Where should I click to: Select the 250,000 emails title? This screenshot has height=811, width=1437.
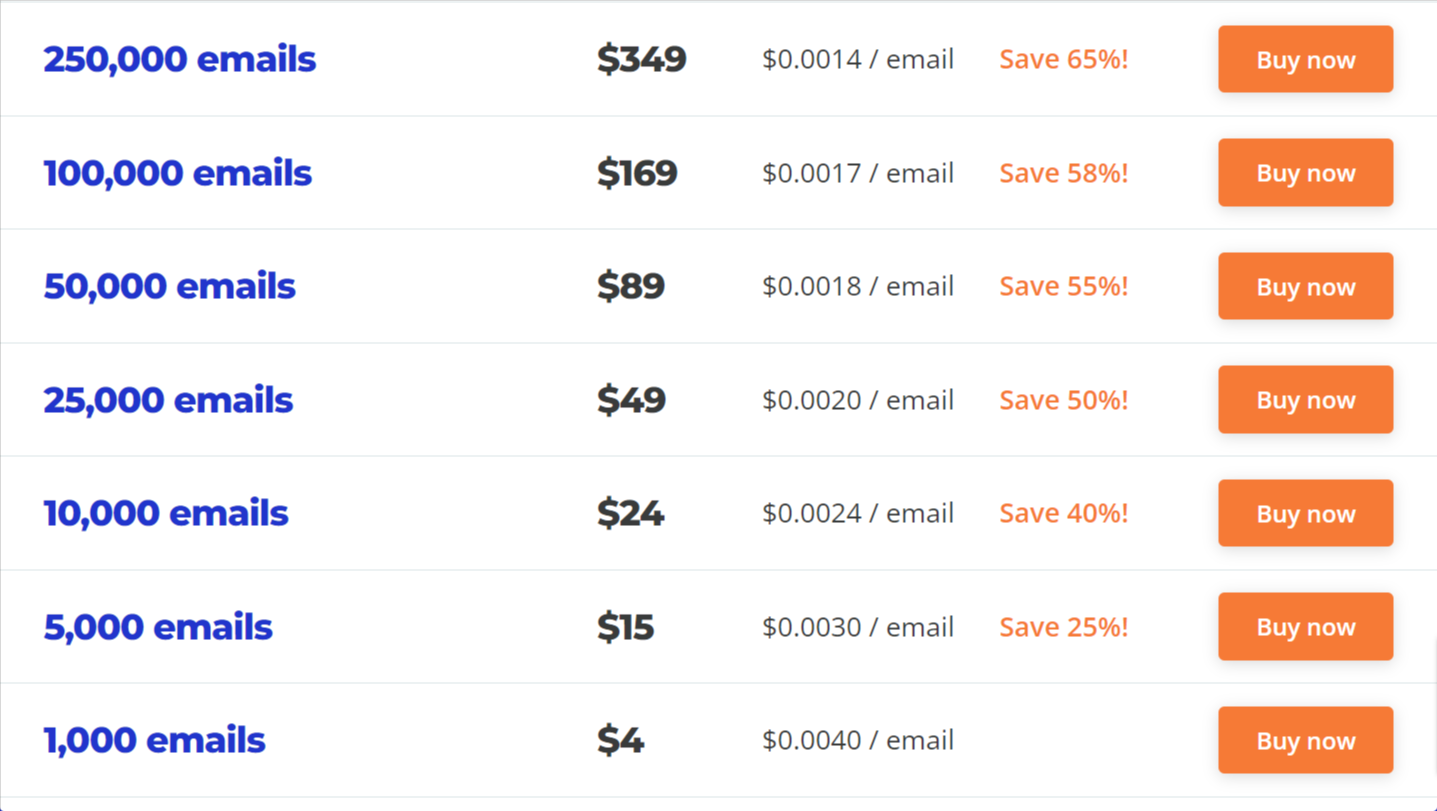(179, 59)
